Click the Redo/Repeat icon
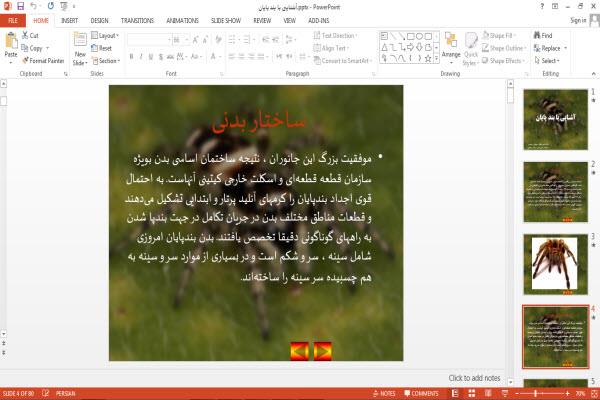Screen dimensions: 600x400 click(x=51, y=6)
